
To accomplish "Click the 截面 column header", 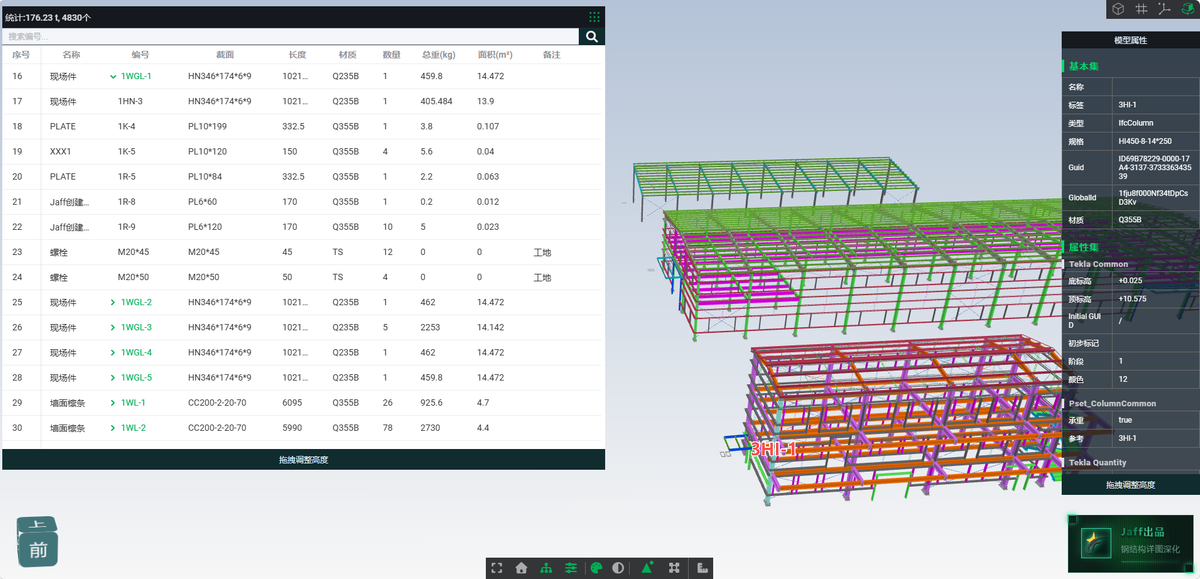I will click(x=225, y=55).
